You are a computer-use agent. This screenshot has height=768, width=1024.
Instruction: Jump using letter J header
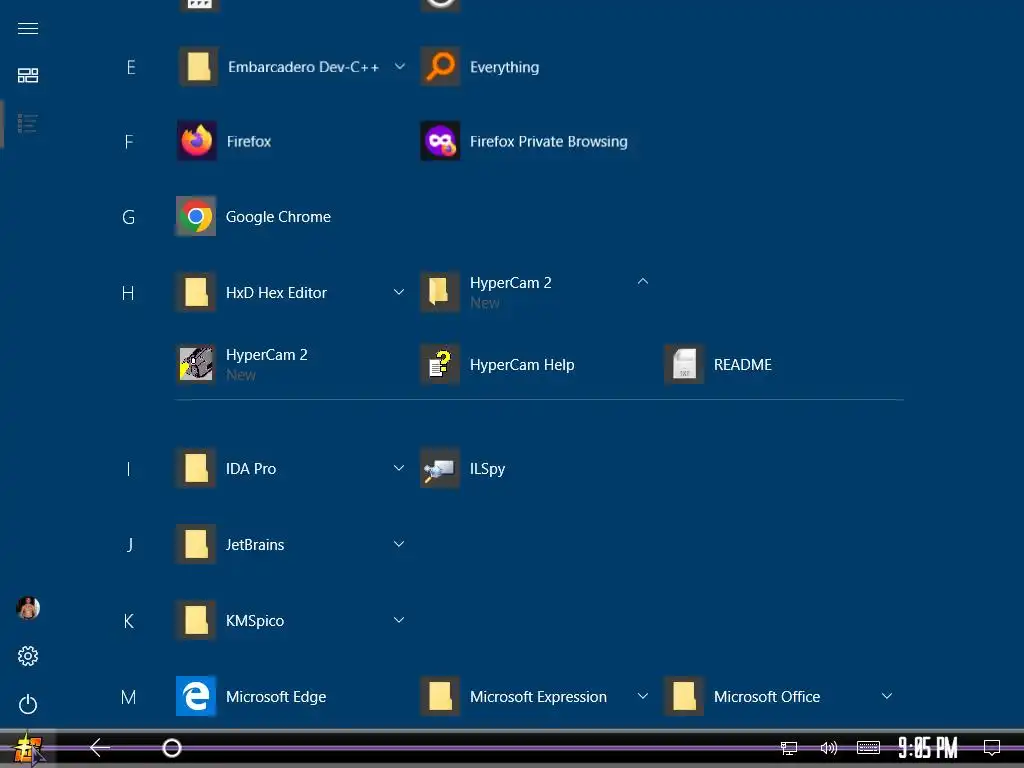tap(129, 545)
